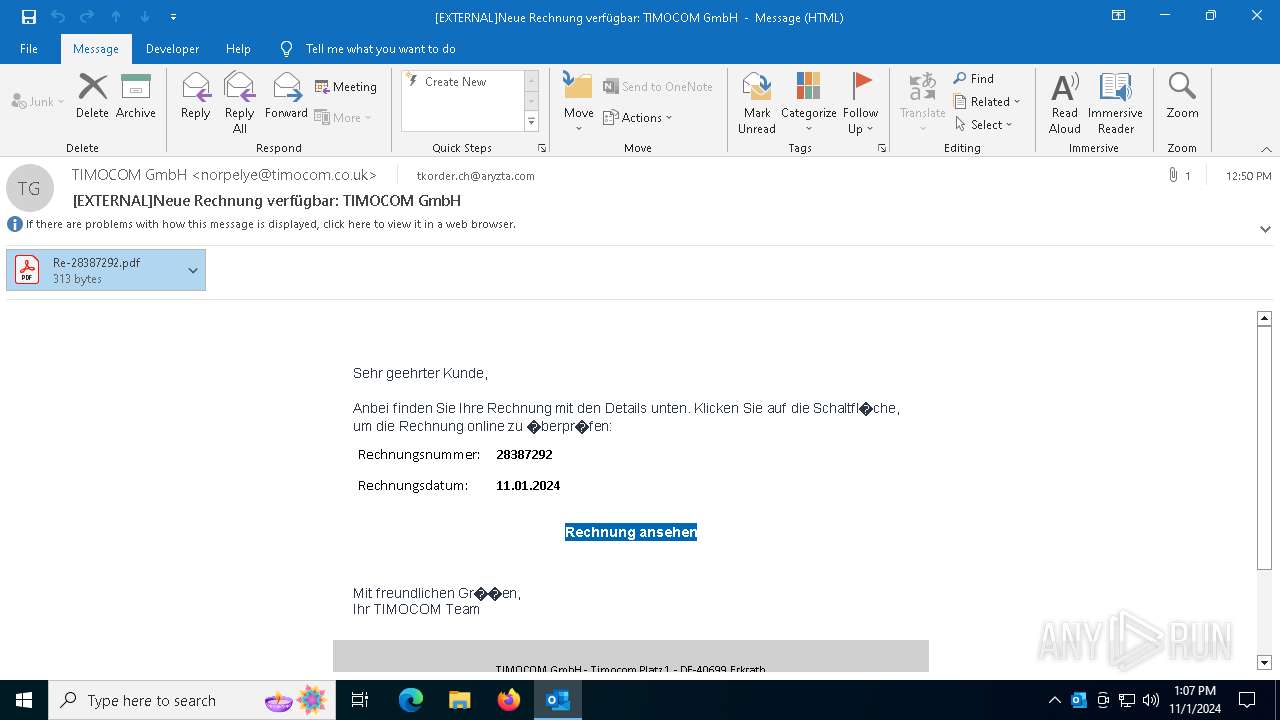Open Task View on taskbar
1280x720 pixels.
(360, 700)
